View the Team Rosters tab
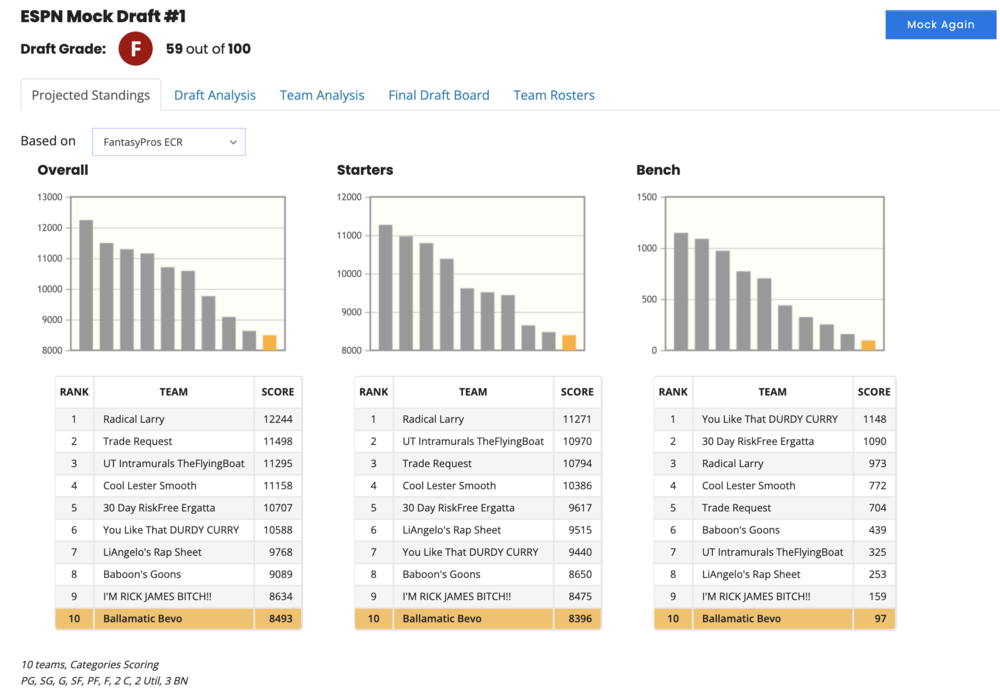The width and height of the screenshot is (1000, 693). click(x=554, y=95)
